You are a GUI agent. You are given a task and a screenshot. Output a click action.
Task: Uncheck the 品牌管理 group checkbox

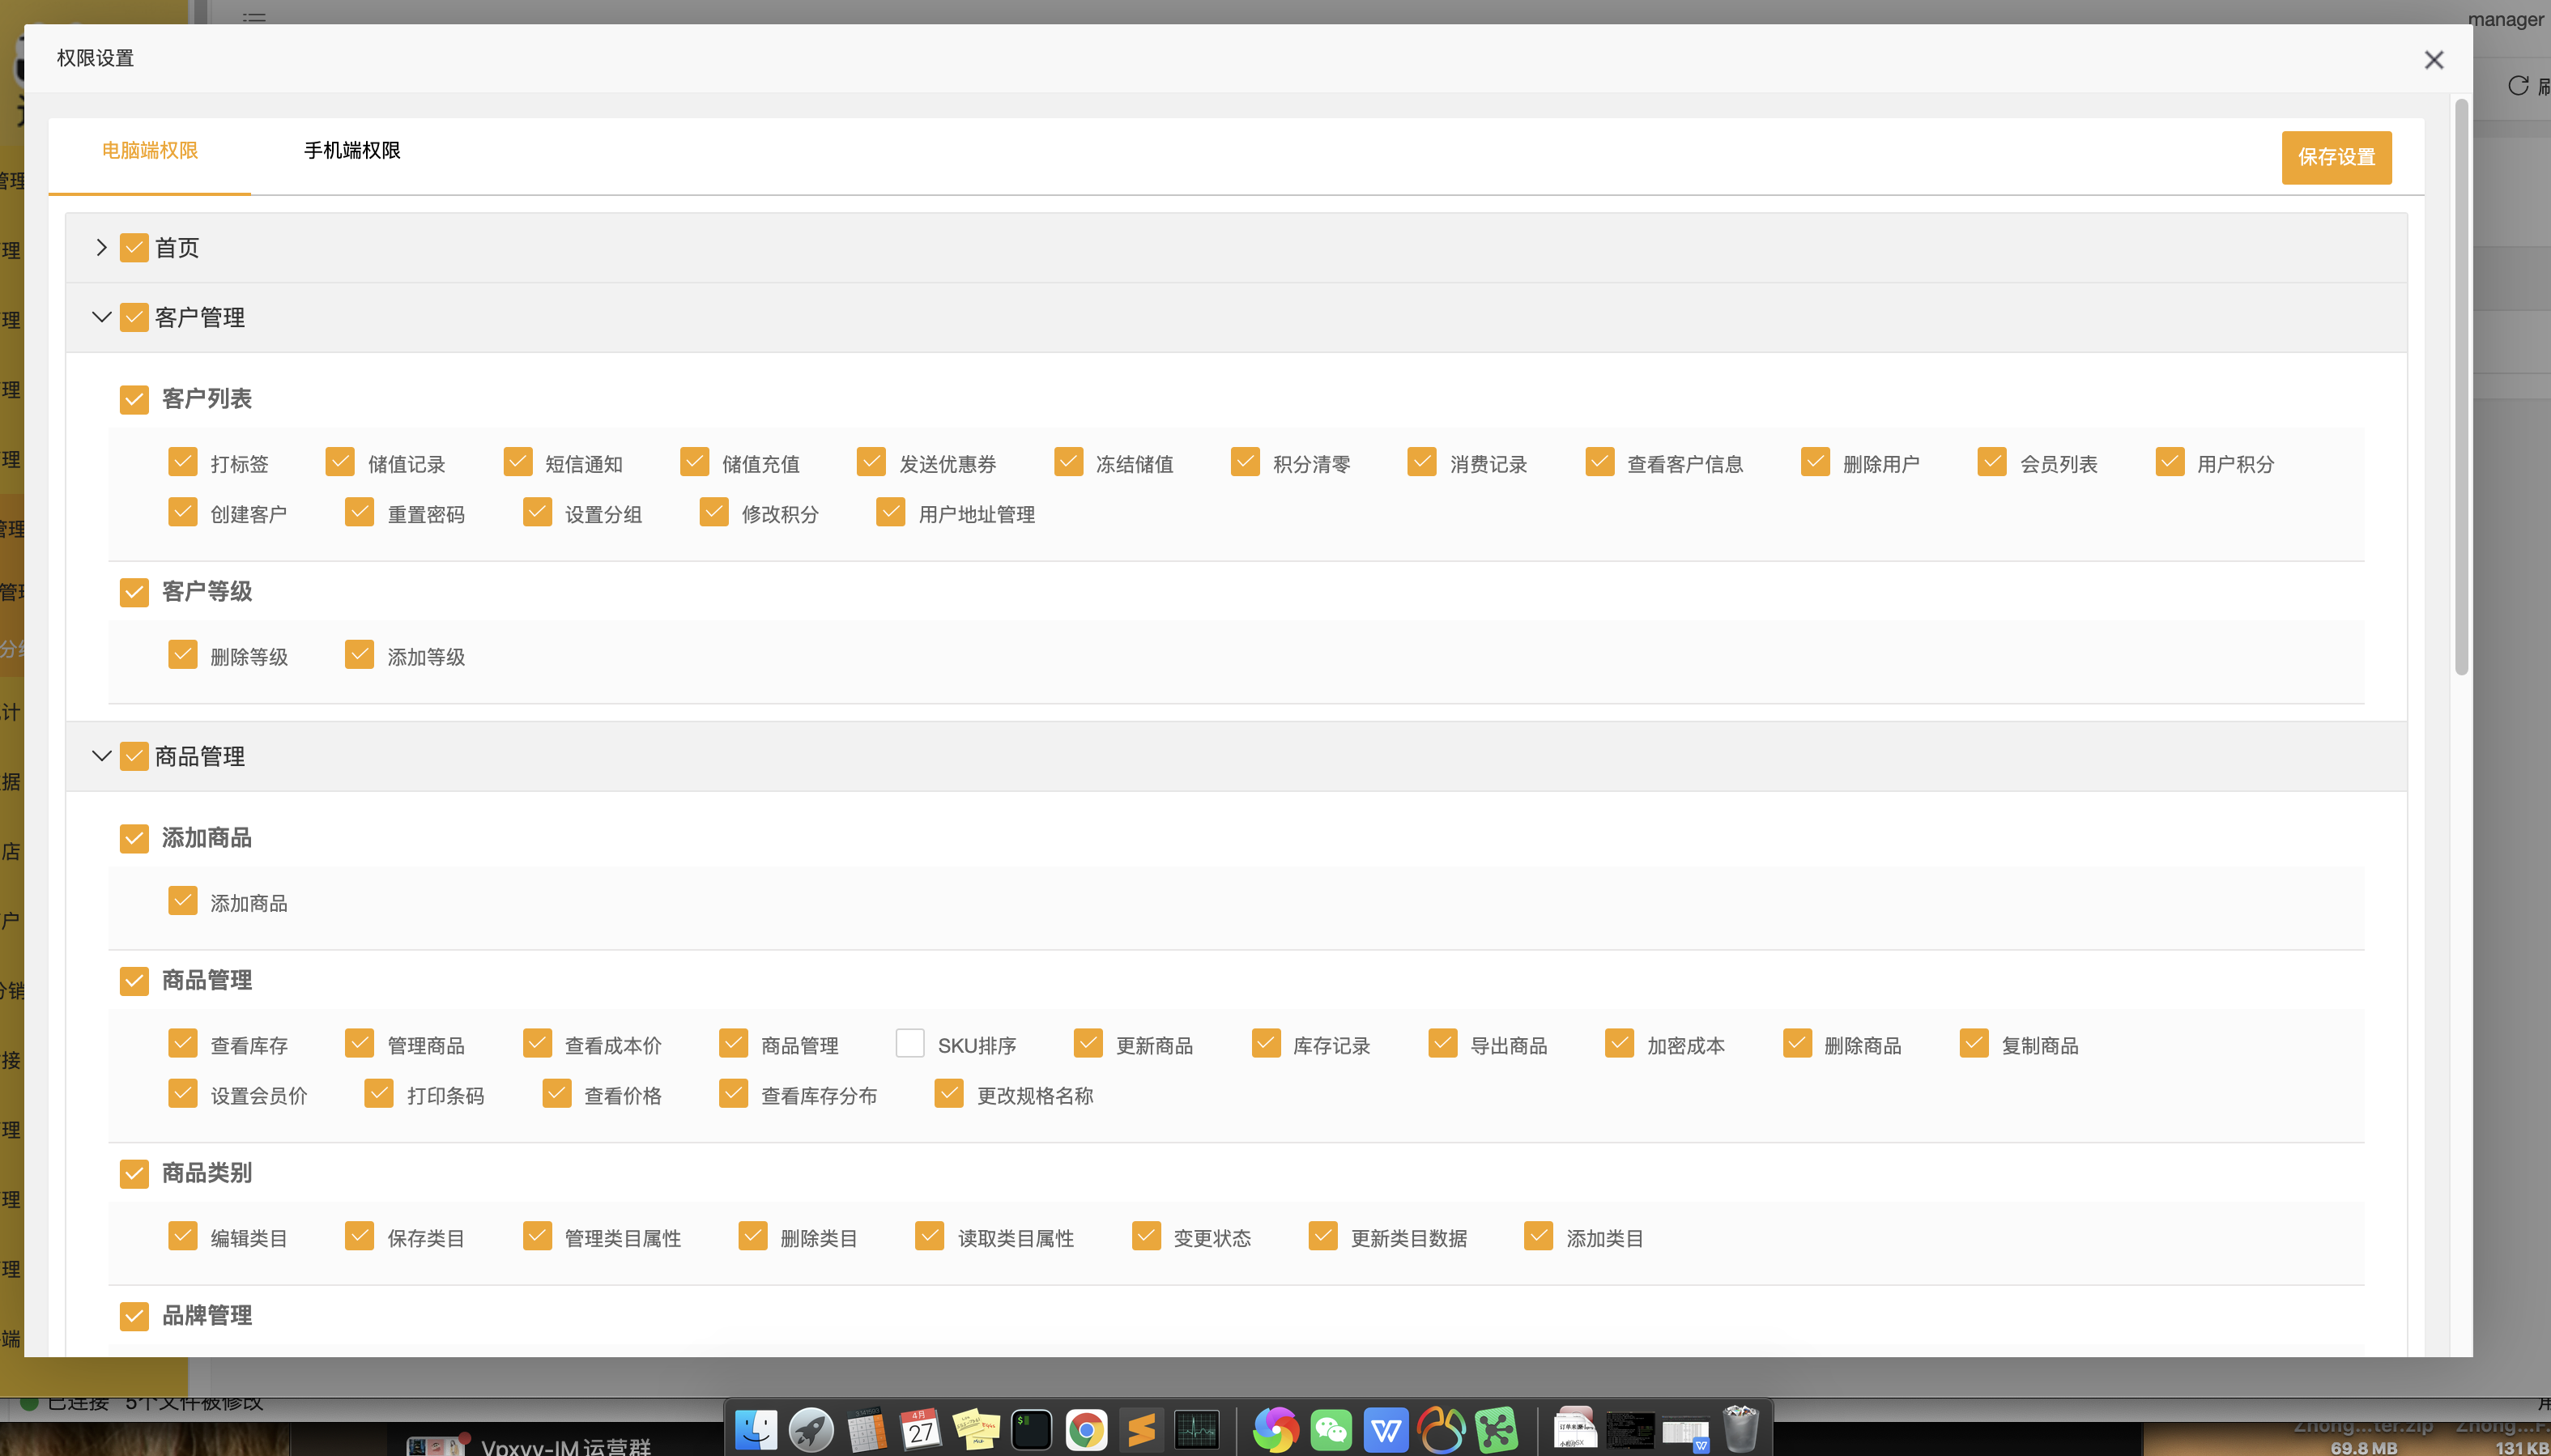tap(134, 1316)
